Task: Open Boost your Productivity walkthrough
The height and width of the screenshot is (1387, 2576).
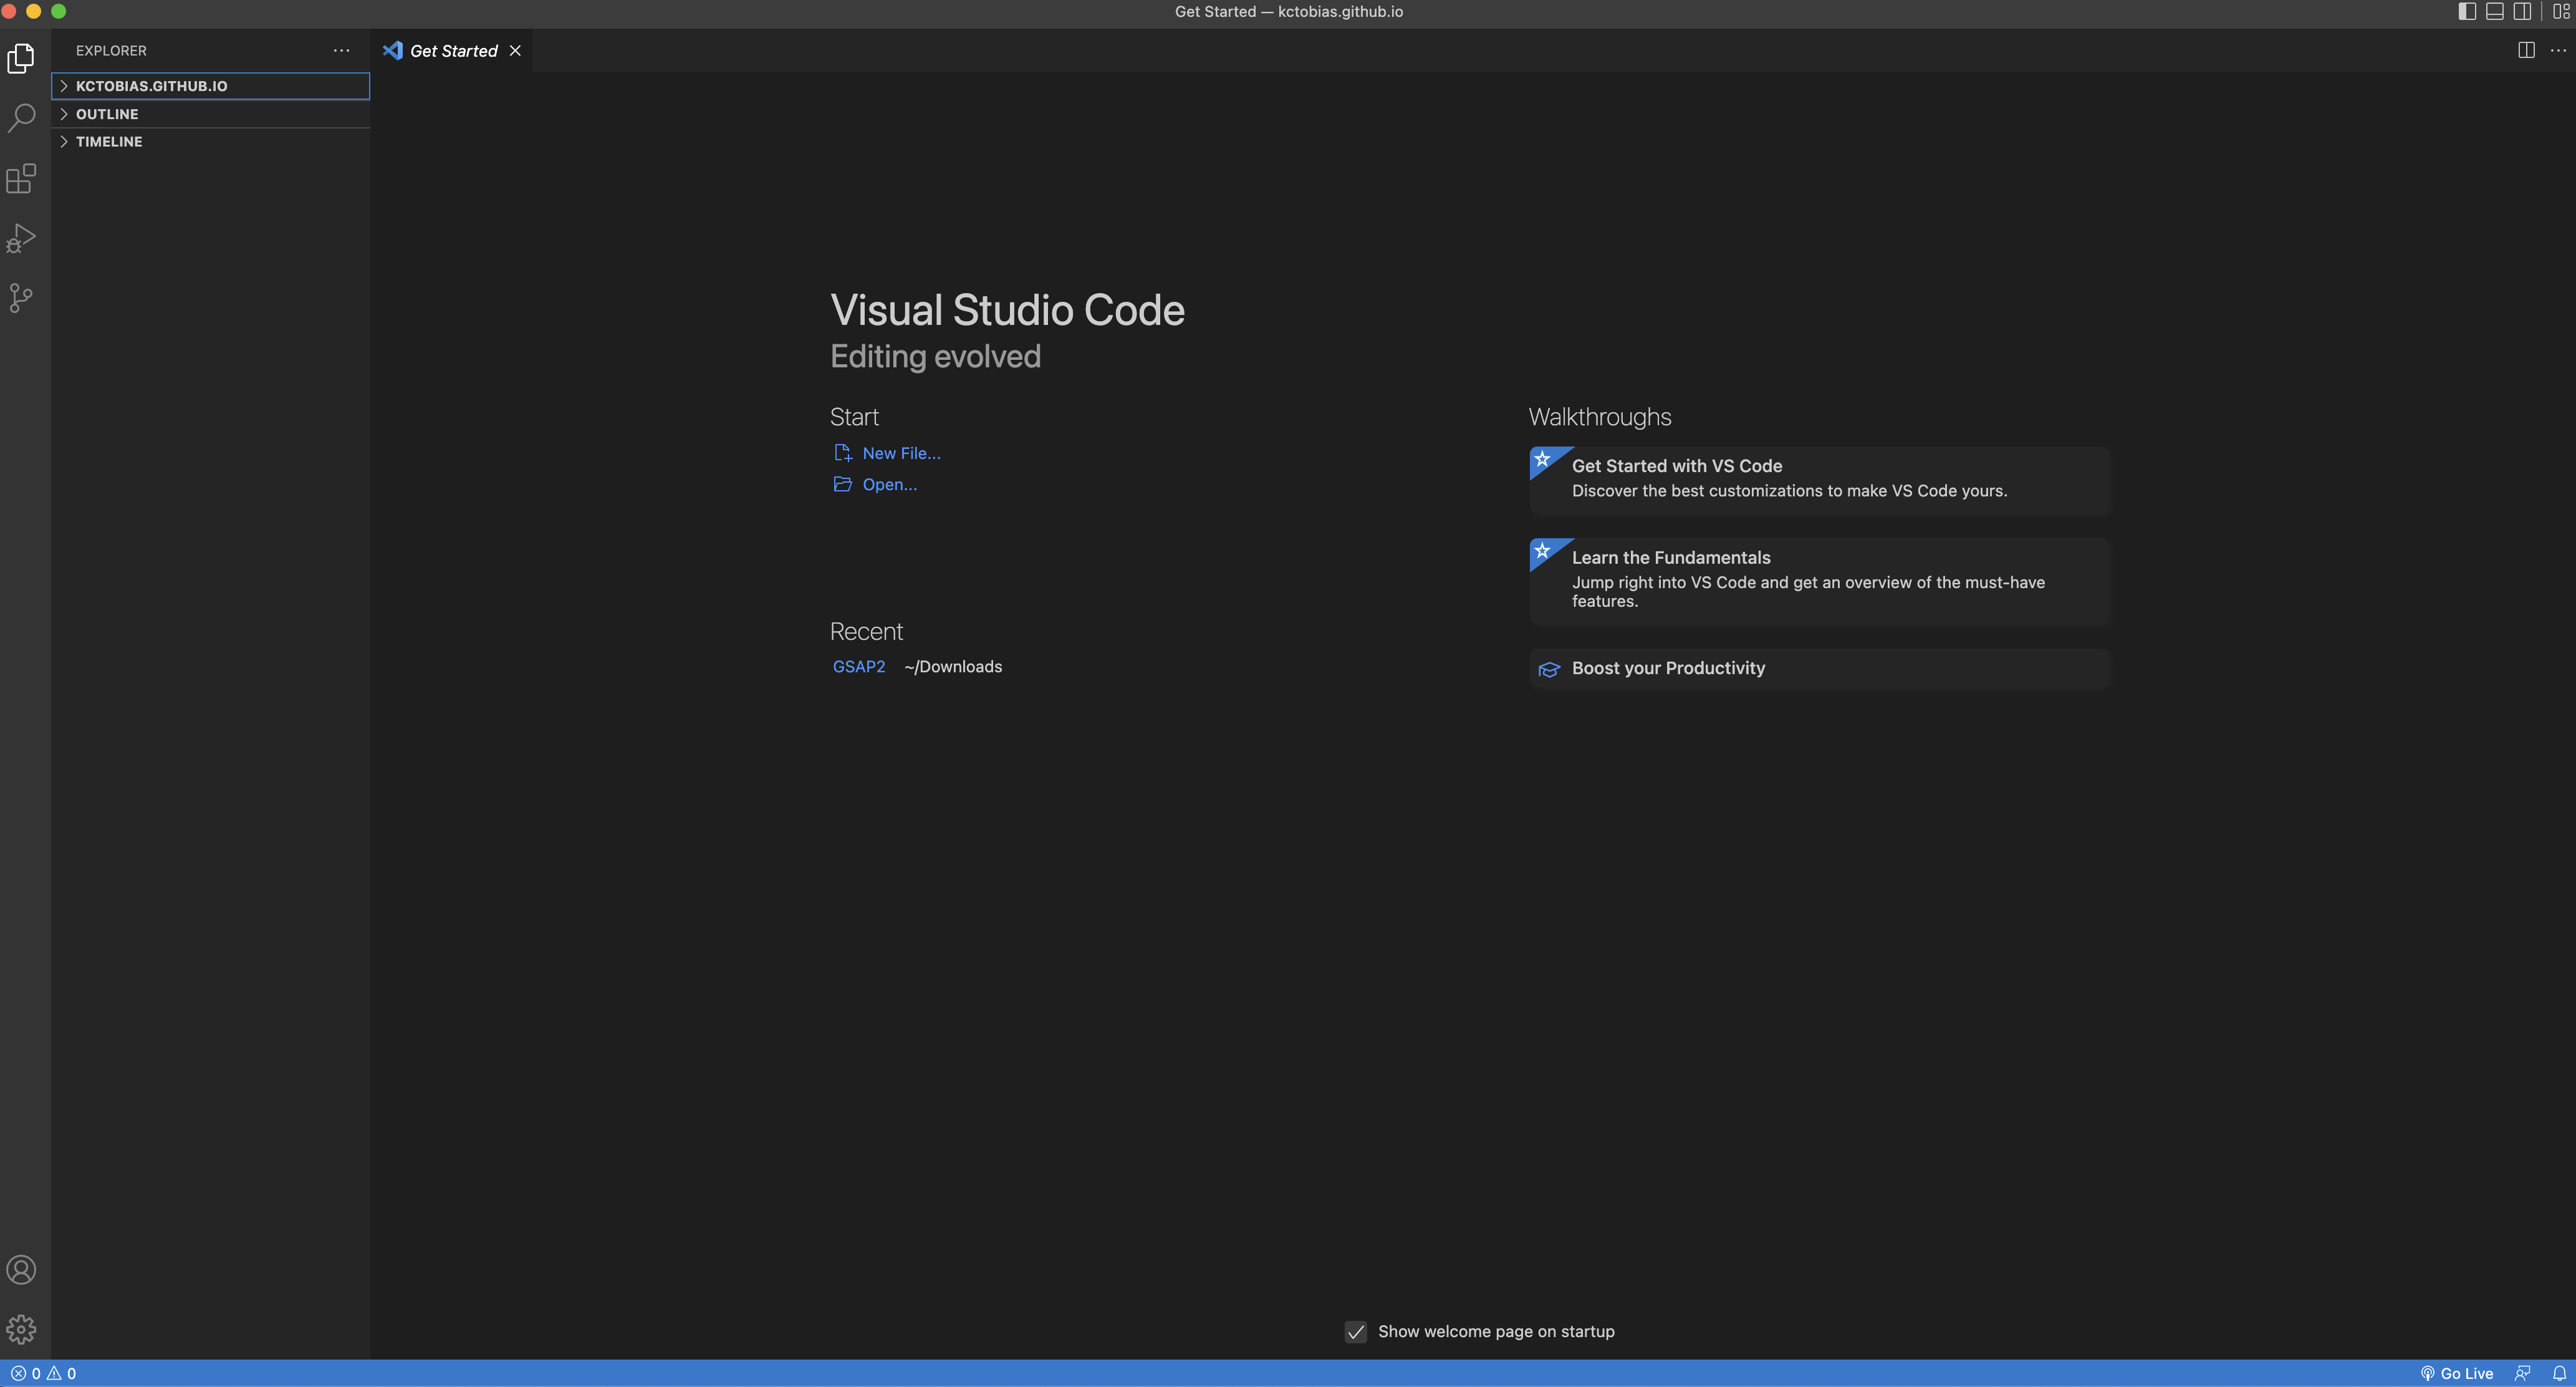Action: point(1819,668)
